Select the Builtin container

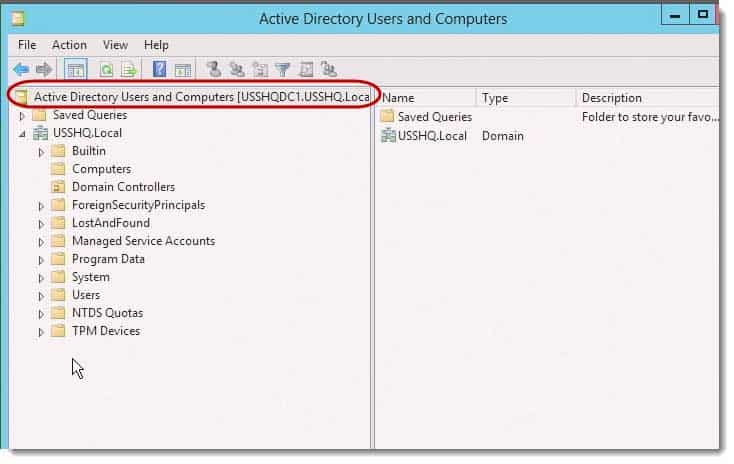pos(89,151)
